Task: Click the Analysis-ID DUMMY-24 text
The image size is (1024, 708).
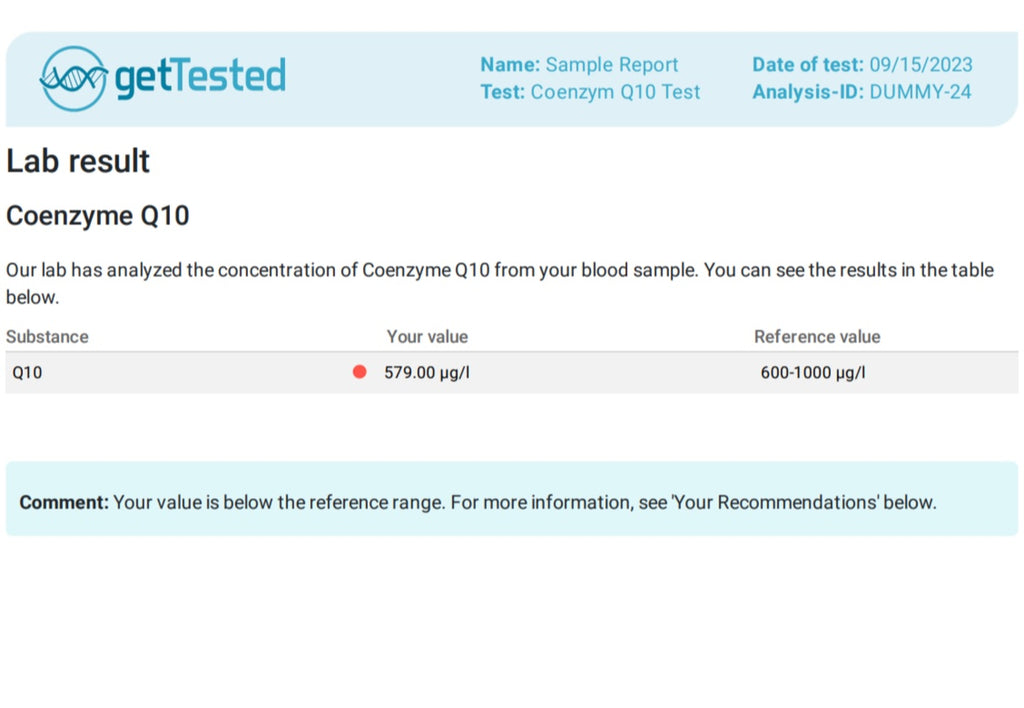Action: [862, 92]
